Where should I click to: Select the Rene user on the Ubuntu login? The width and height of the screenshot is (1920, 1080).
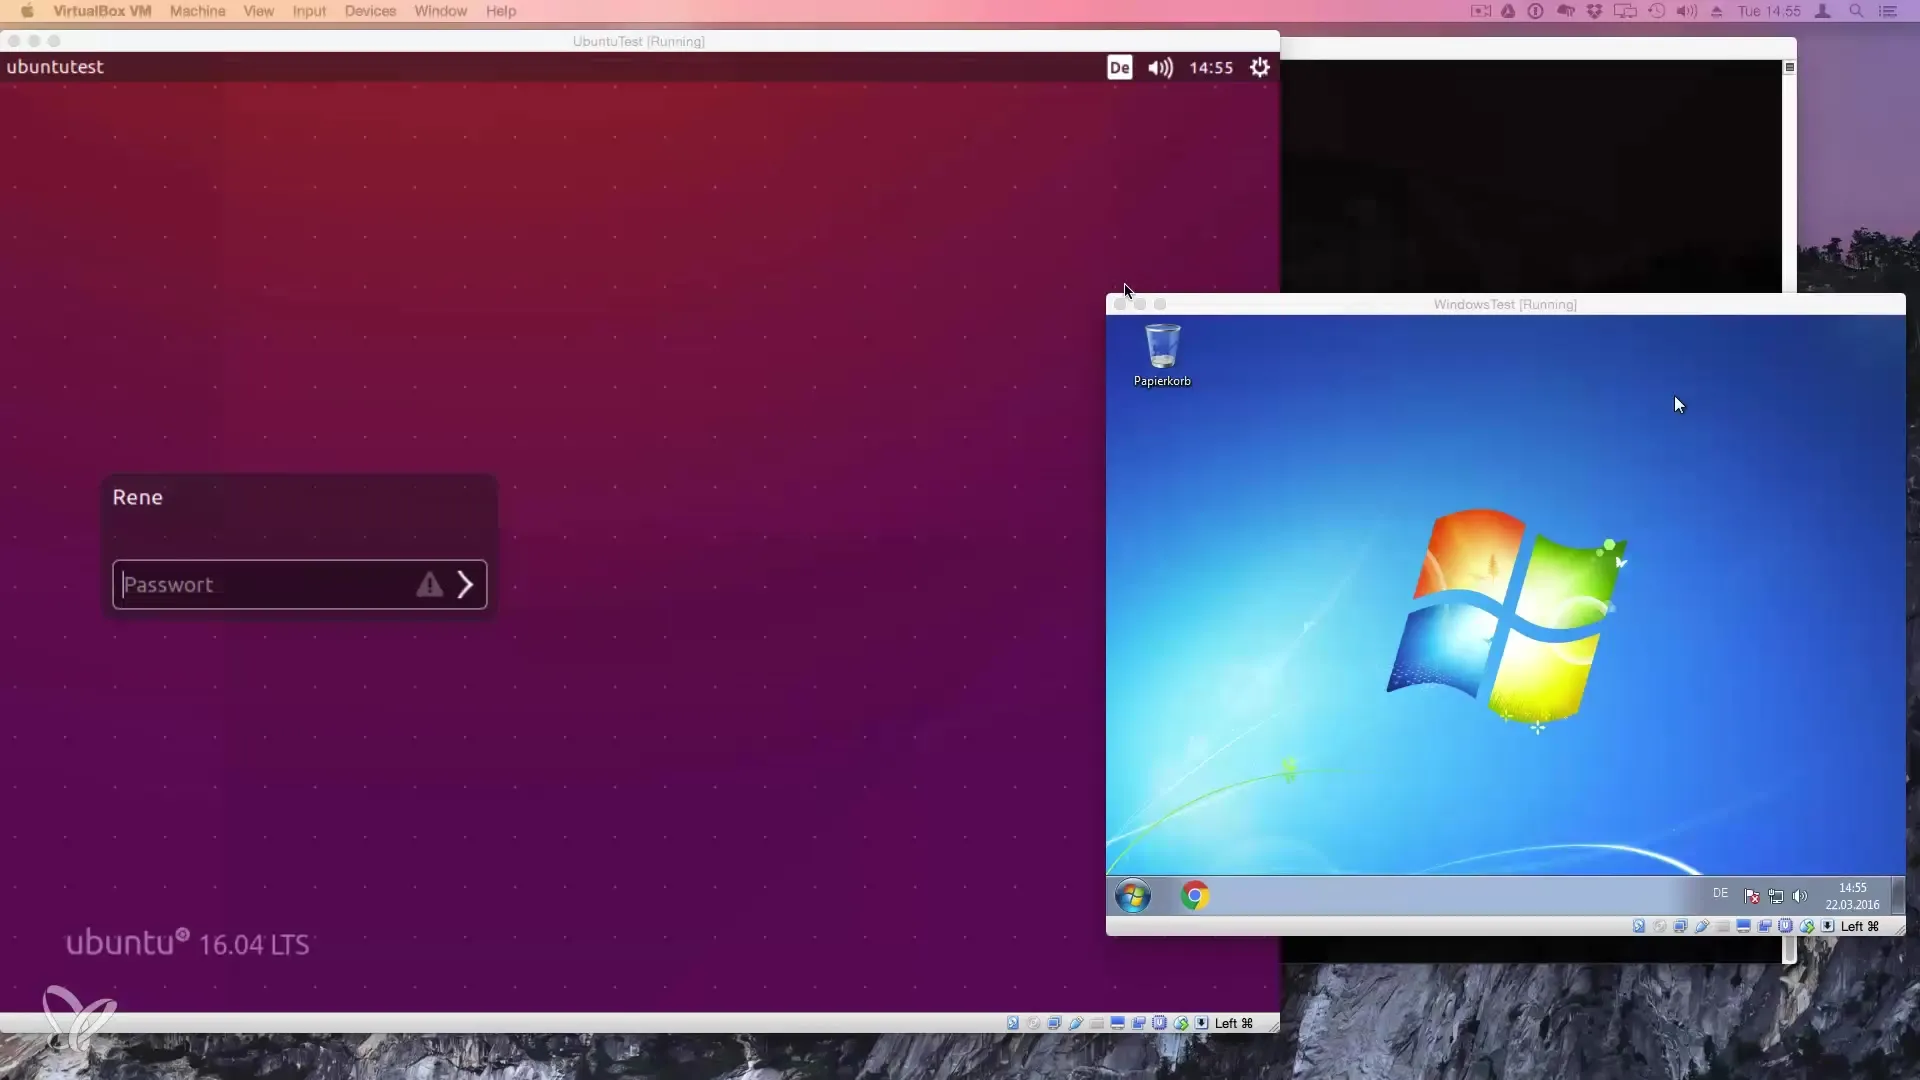pos(138,498)
